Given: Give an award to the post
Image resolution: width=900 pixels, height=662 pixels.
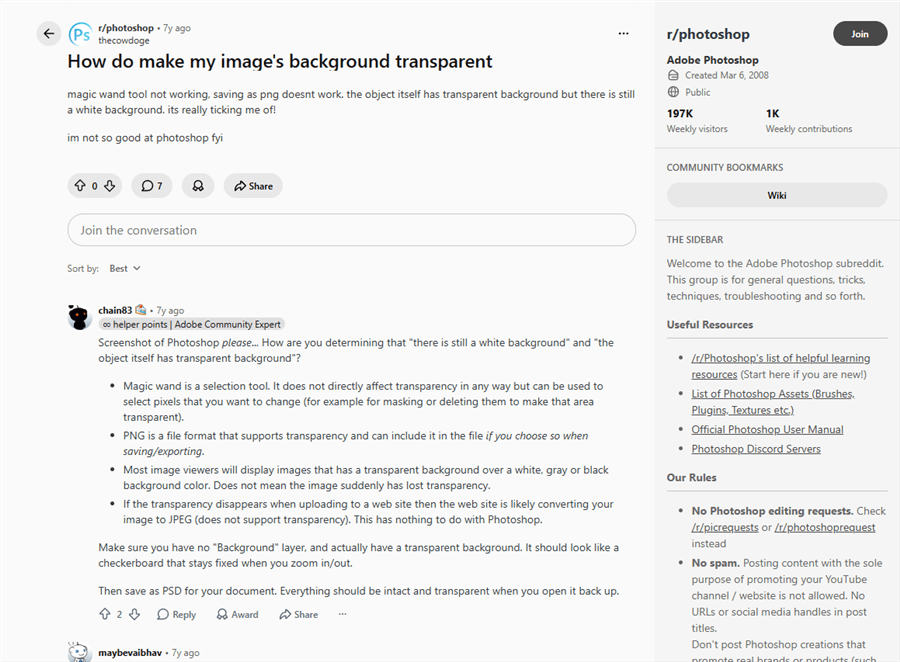Looking at the screenshot, I should (198, 185).
